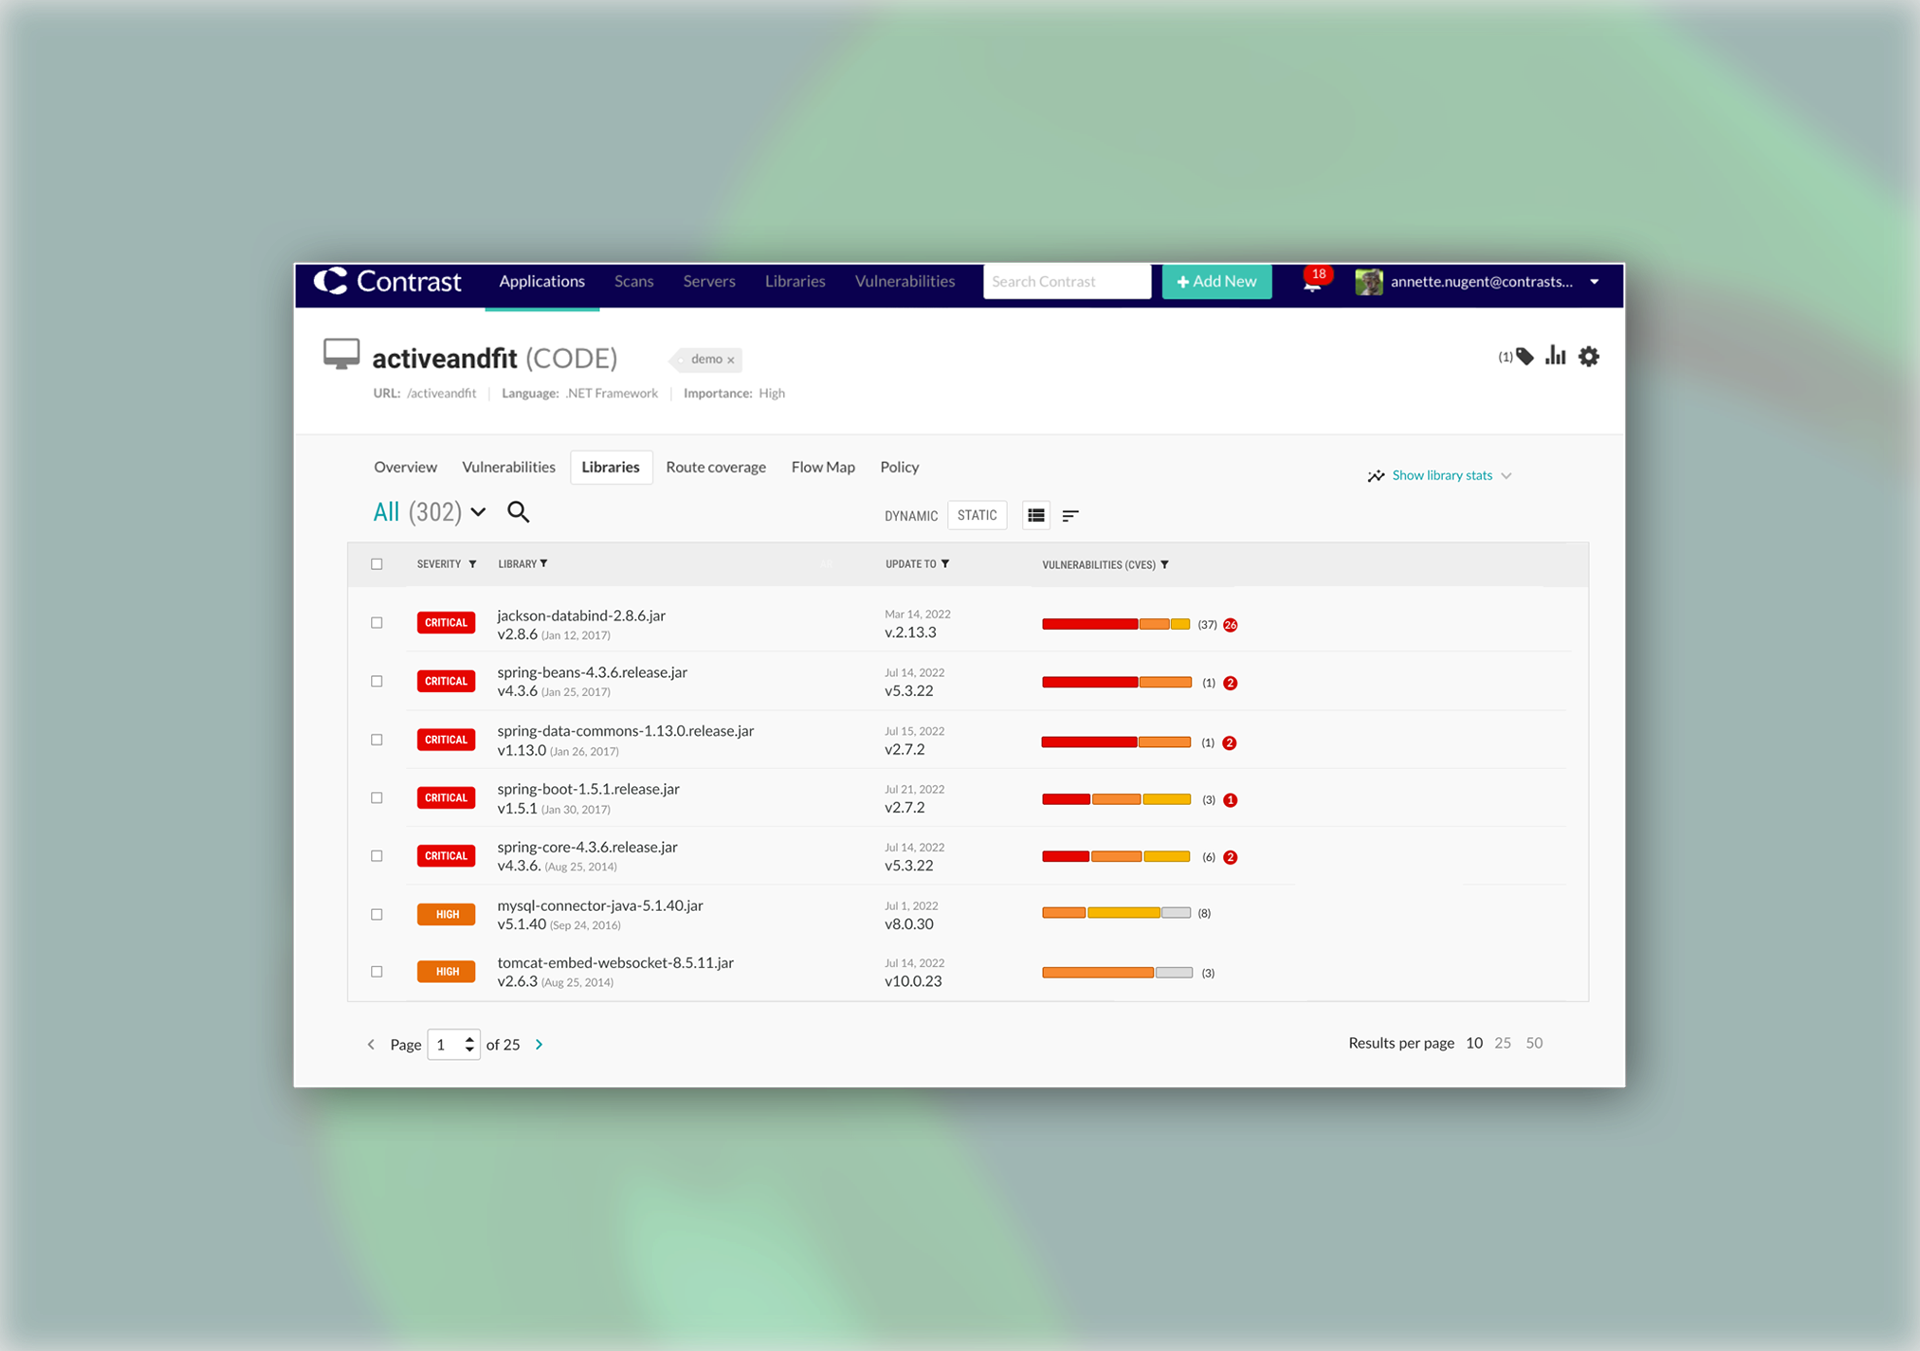Expand Show library stats section
Image resolution: width=1920 pixels, height=1351 pixels.
coord(1441,475)
